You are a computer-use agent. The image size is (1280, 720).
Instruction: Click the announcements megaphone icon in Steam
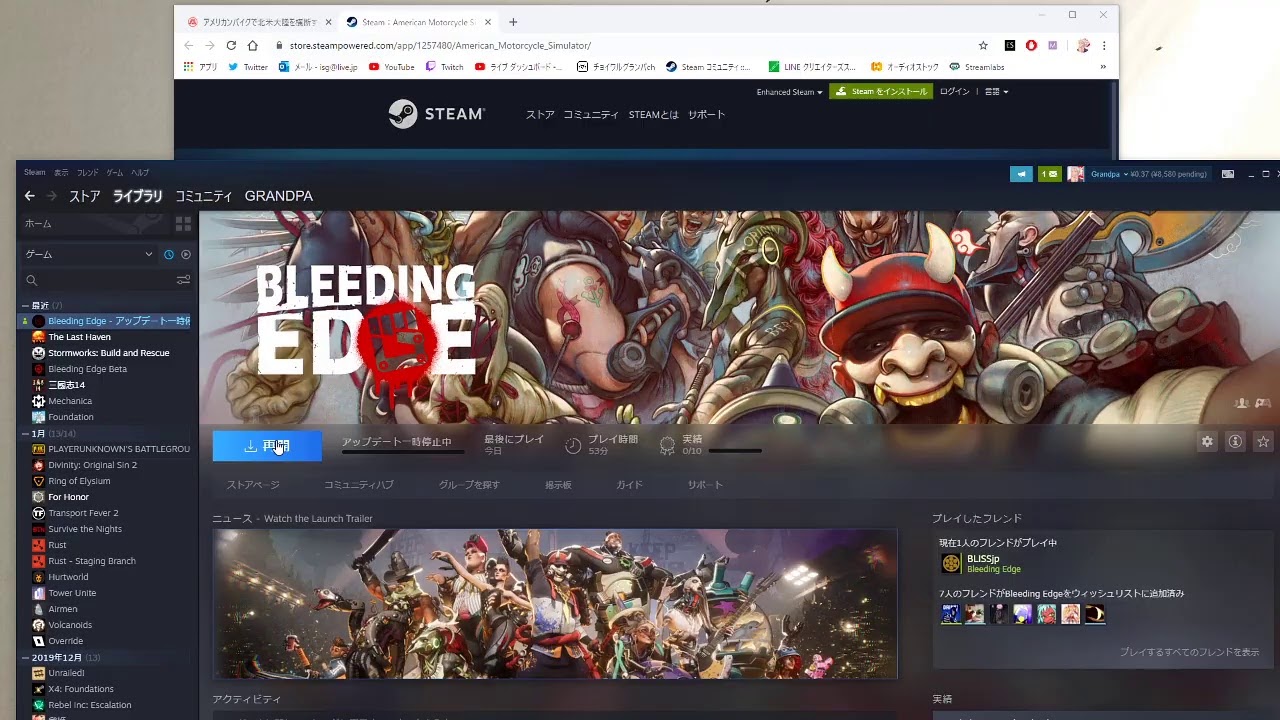point(1021,174)
